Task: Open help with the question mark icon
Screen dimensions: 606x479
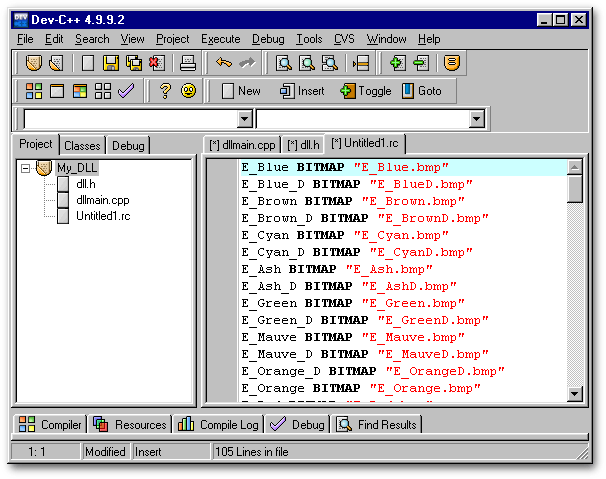Action: tap(166, 91)
